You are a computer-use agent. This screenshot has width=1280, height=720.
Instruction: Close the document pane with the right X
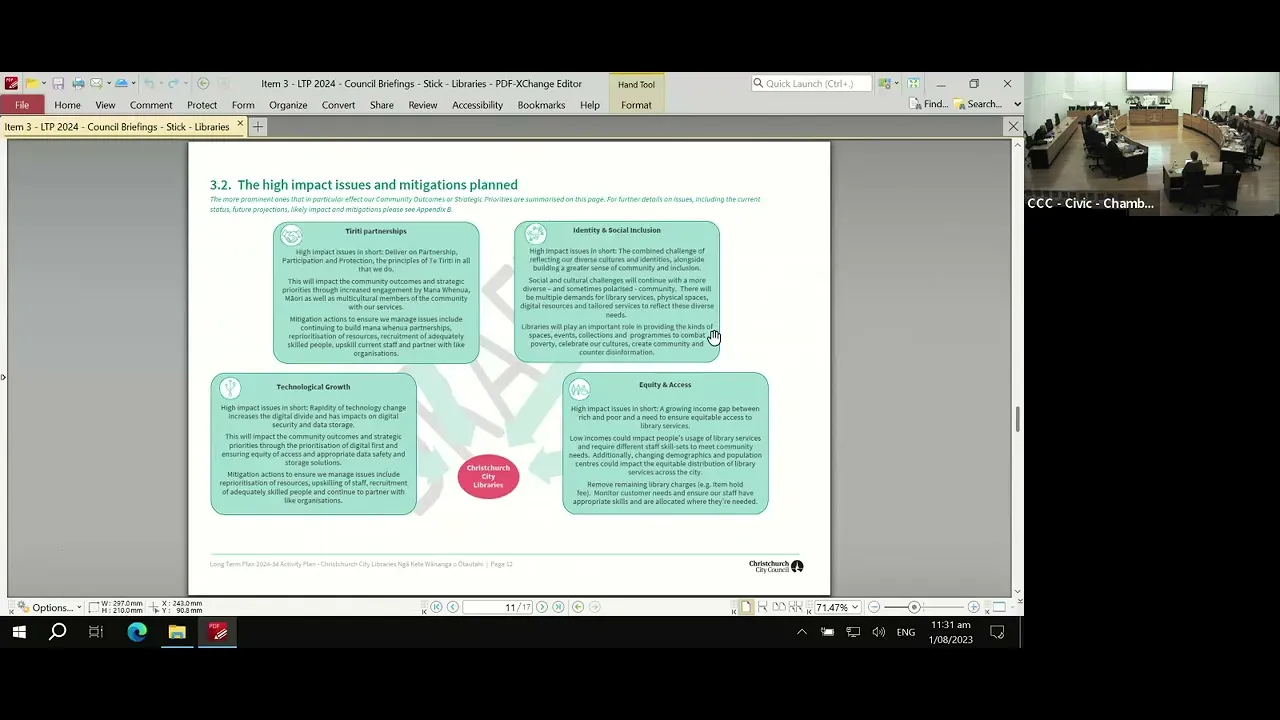(x=1013, y=127)
